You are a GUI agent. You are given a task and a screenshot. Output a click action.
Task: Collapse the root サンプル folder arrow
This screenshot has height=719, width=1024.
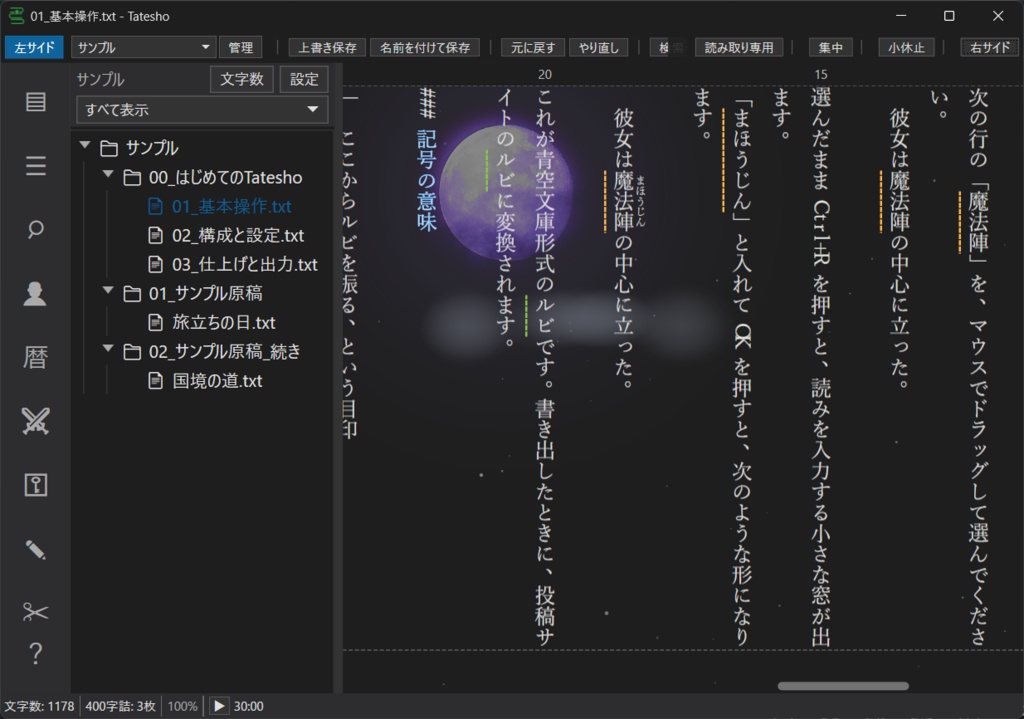(x=85, y=145)
